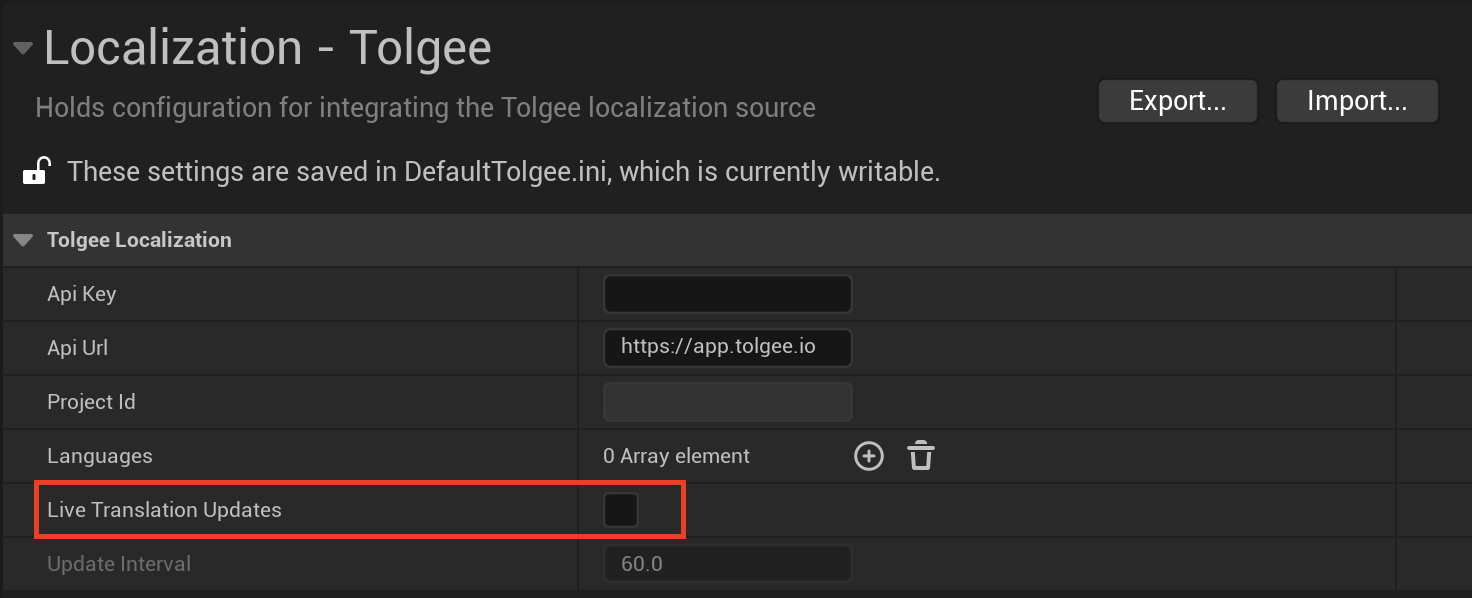Click the unlocked padlock icon
1472x598 pixels.
click(36, 172)
